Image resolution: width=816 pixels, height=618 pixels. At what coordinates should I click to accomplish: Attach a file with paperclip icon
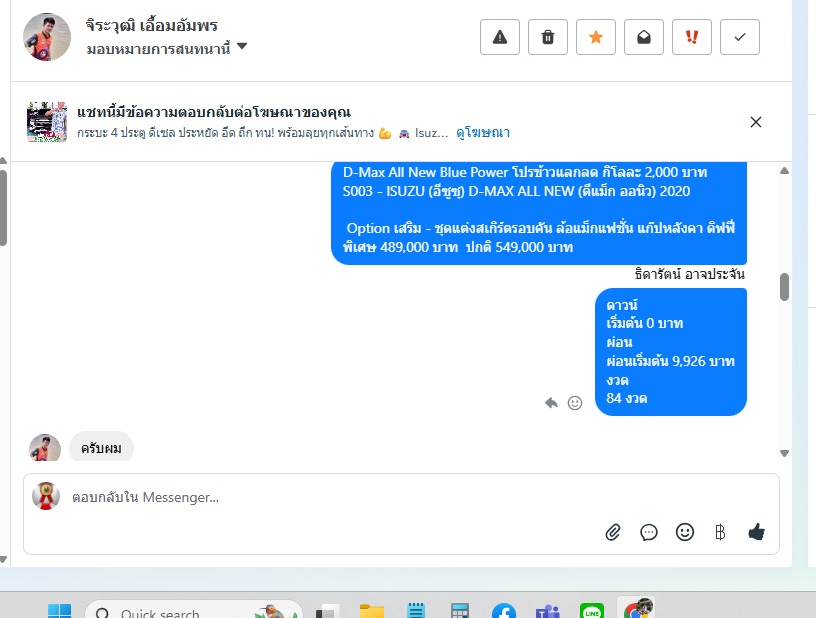pyautogui.click(x=613, y=532)
